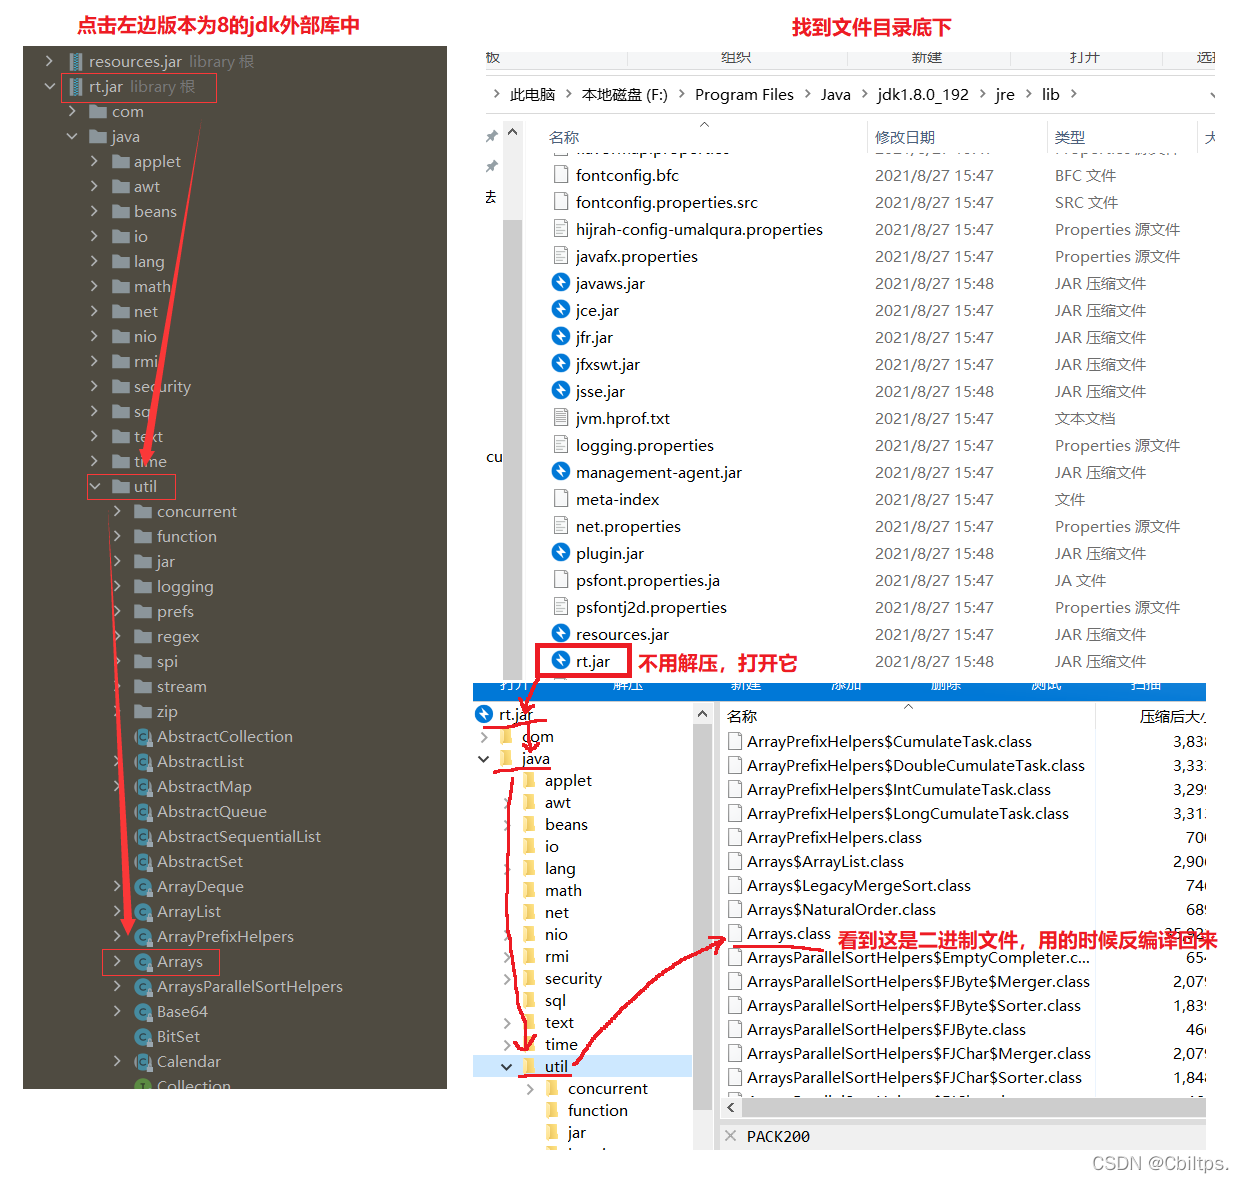
Task: Click left arrow of archive list horizontal scrollbar
Action: tap(731, 1107)
